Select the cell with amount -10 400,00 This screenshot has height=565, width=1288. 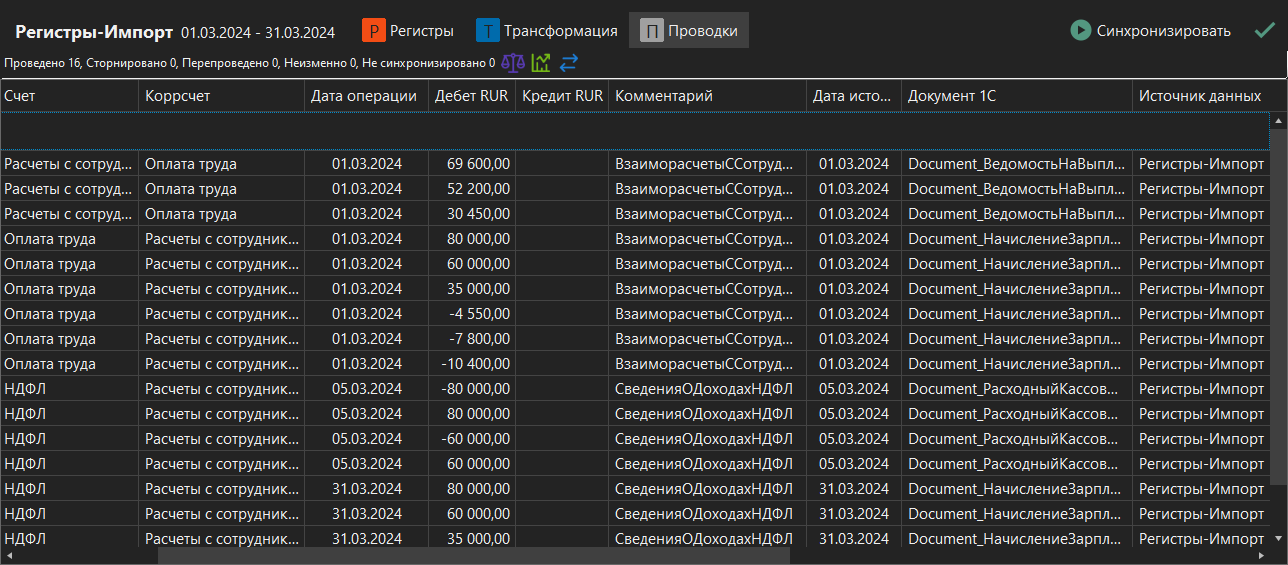coord(471,363)
